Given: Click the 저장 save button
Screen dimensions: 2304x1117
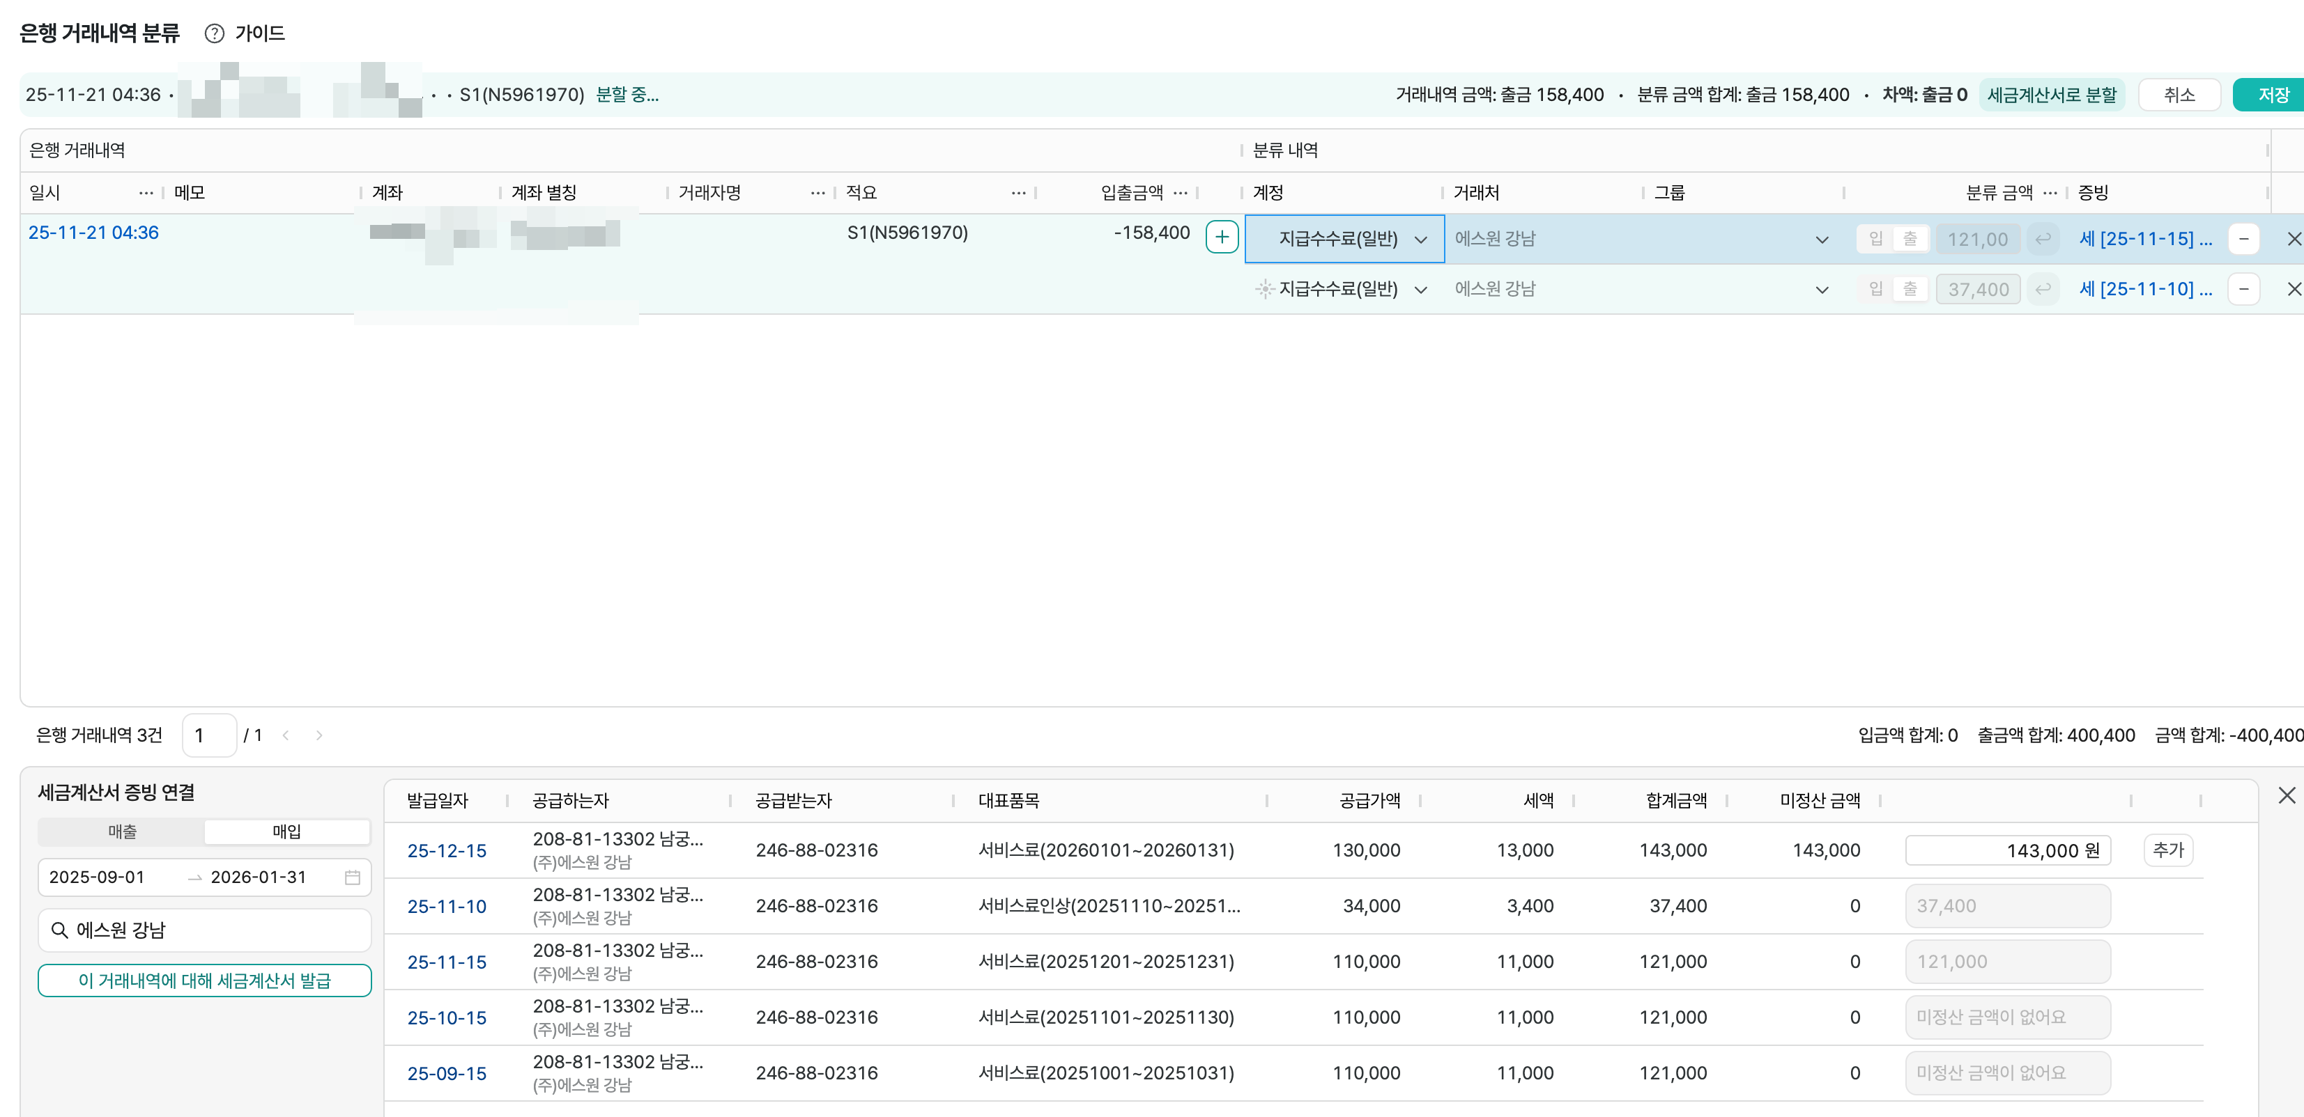Looking at the screenshot, I should point(2271,94).
